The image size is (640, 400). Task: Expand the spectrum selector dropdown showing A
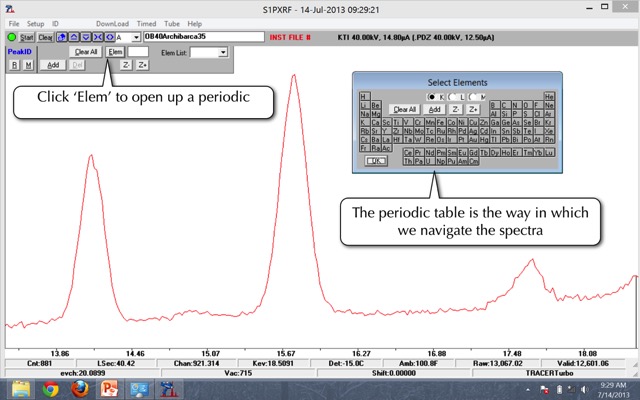(x=135, y=37)
